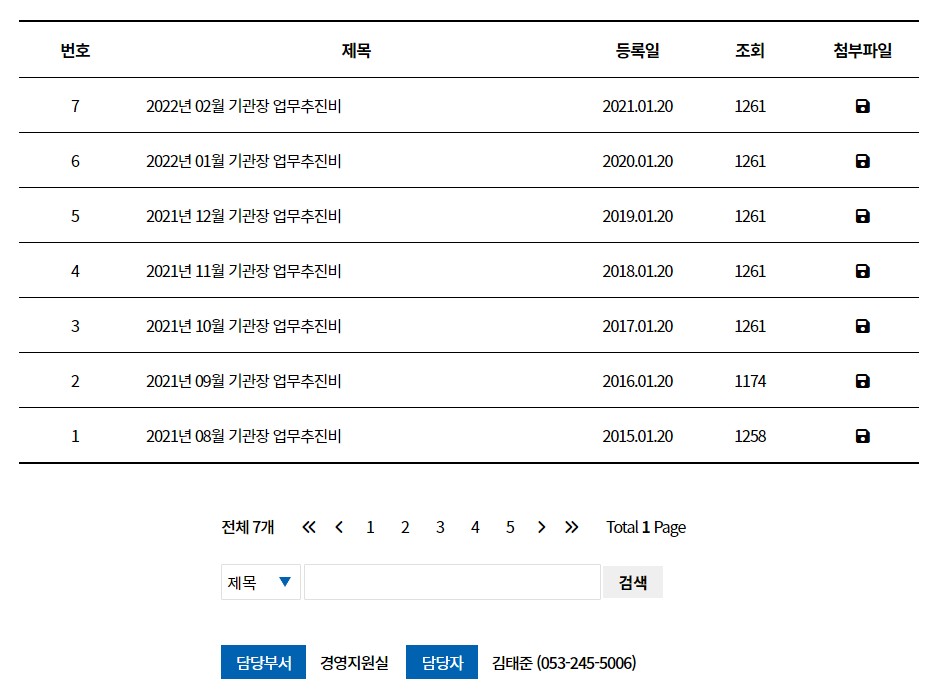946x697 pixels.
Task: Download attachment for 2022년 01월 업무추진비
Action: click(863, 161)
